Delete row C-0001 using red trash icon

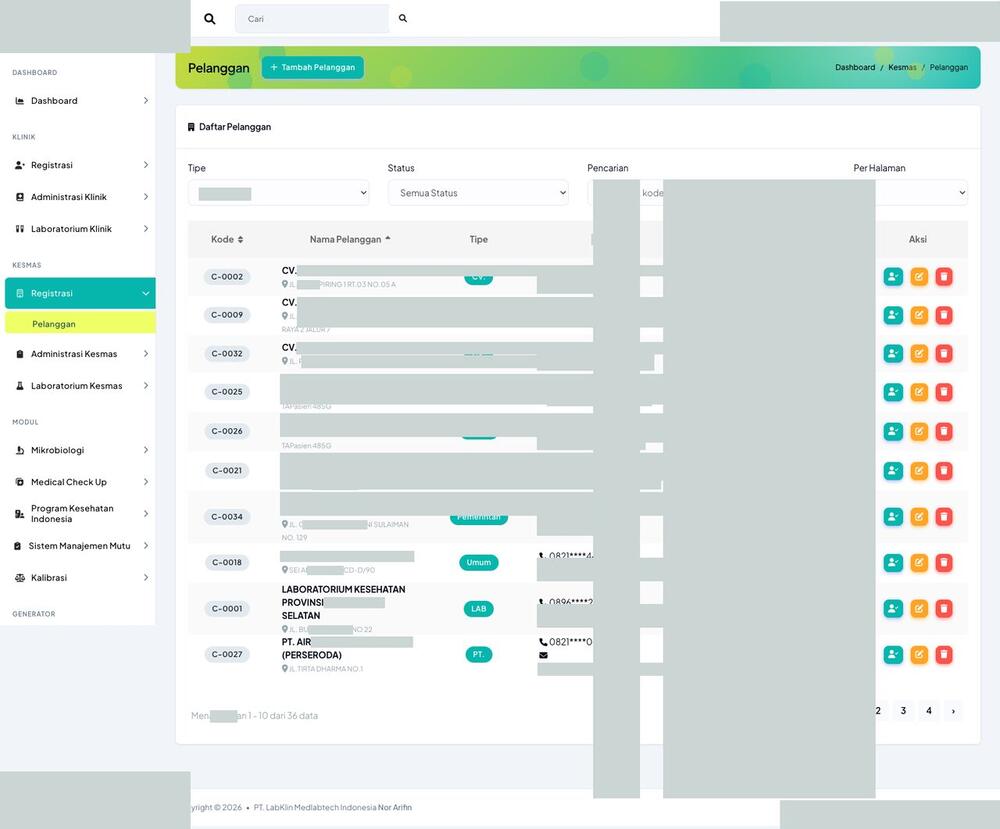click(x=944, y=608)
